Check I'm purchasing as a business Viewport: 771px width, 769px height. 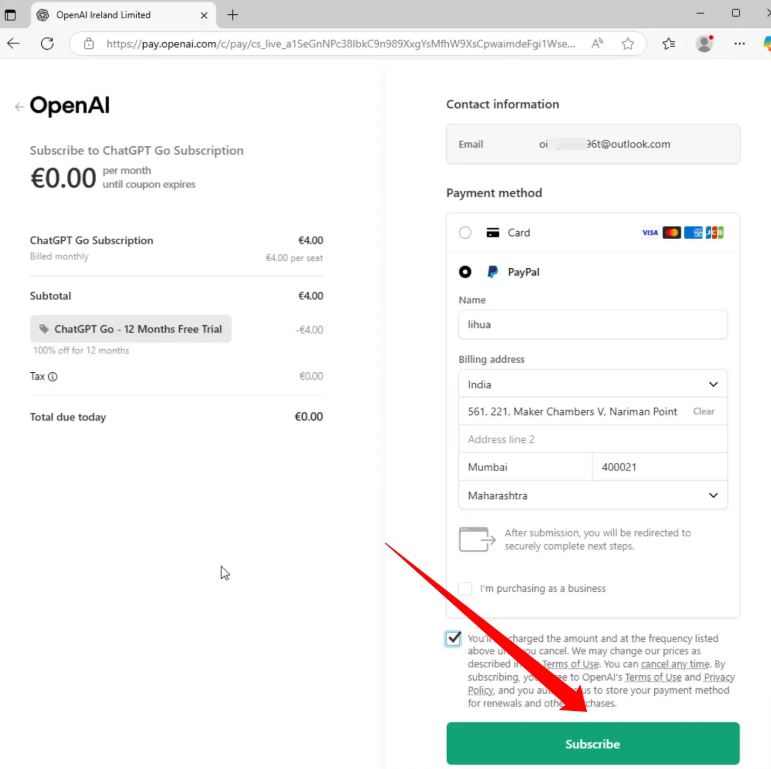(465, 589)
